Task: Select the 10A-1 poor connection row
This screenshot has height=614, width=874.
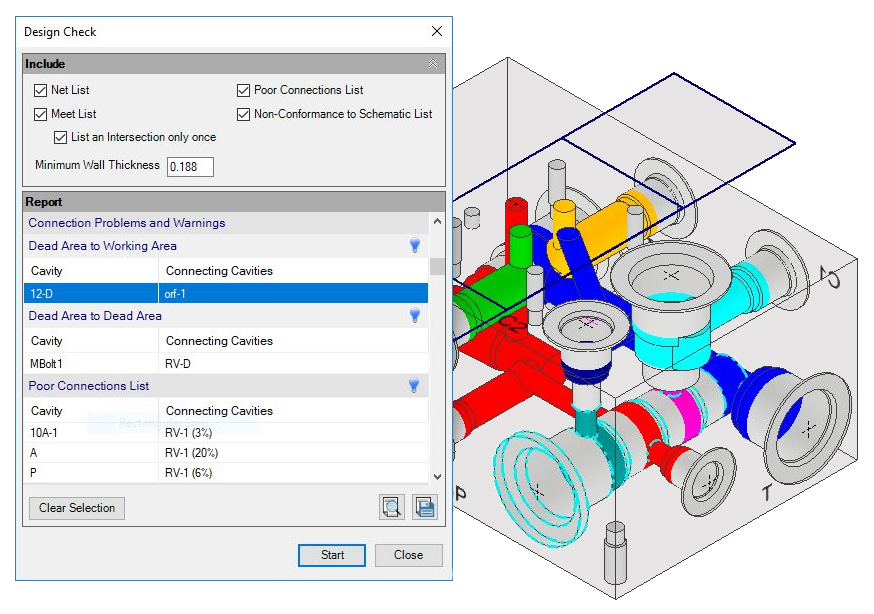Action: click(90, 433)
